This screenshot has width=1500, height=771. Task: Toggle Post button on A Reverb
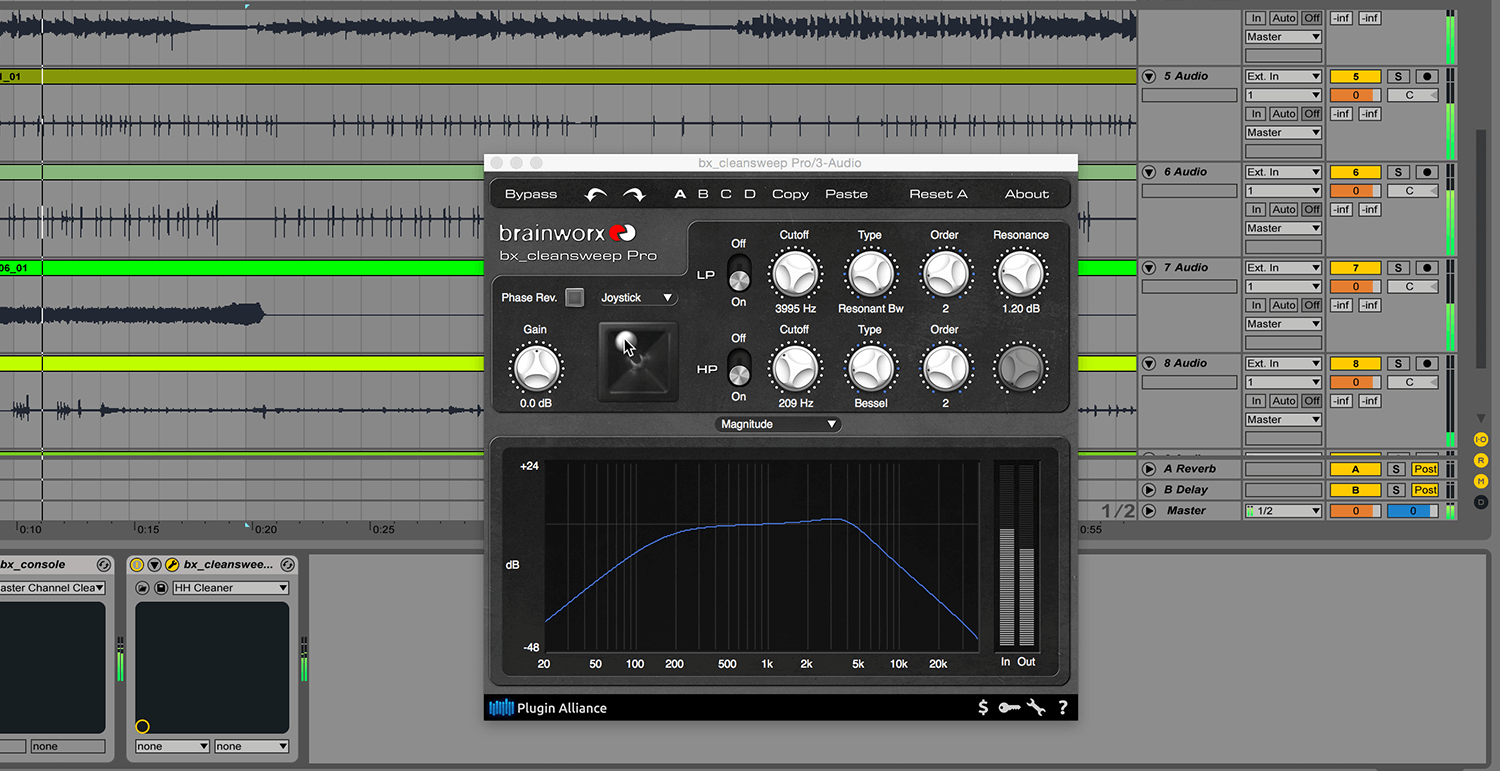tap(1425, 469)
